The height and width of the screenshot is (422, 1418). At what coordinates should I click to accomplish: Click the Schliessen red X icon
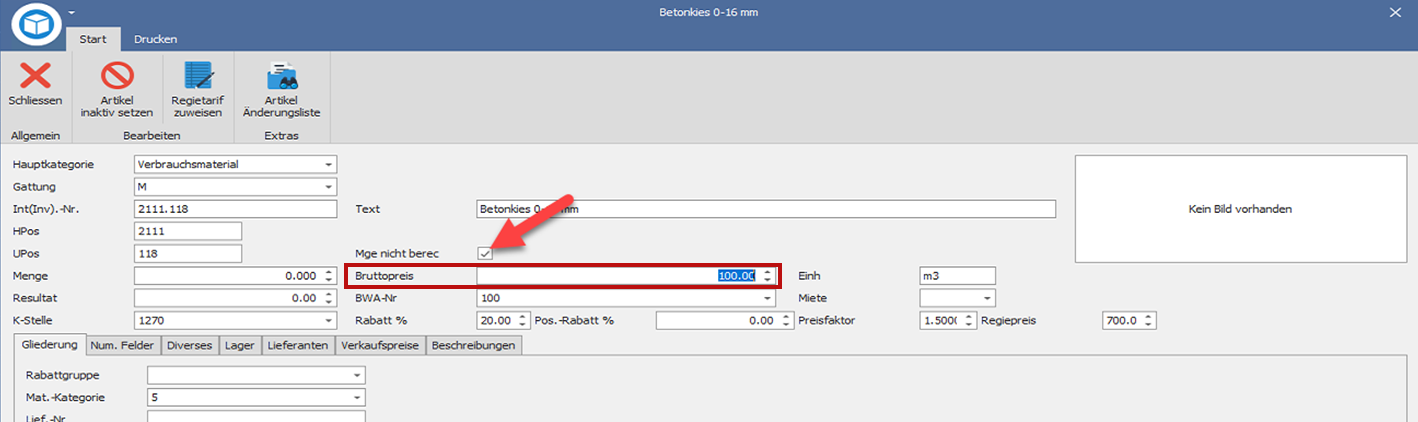pyautogui.click(x=35, y=77)
